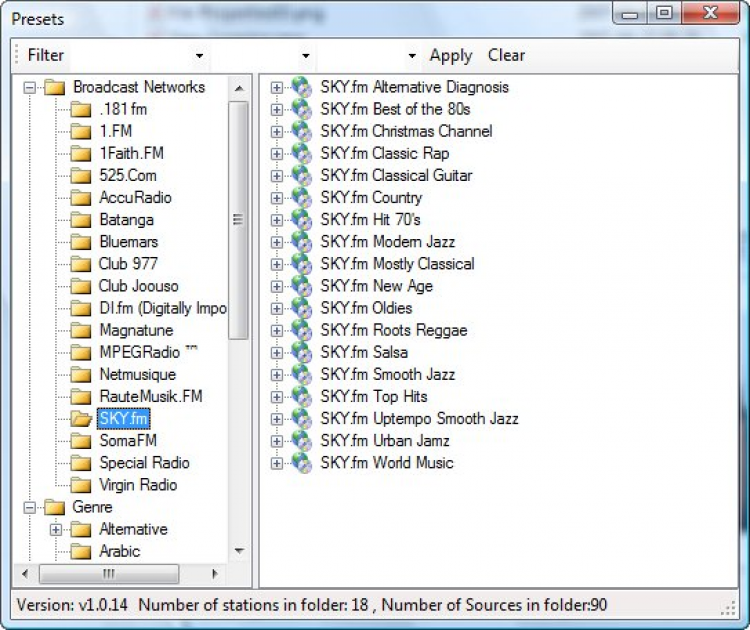Collapse the Broadcast Networks tree node
This screenshot has height=630, width=750.
(x=30, y=88)
